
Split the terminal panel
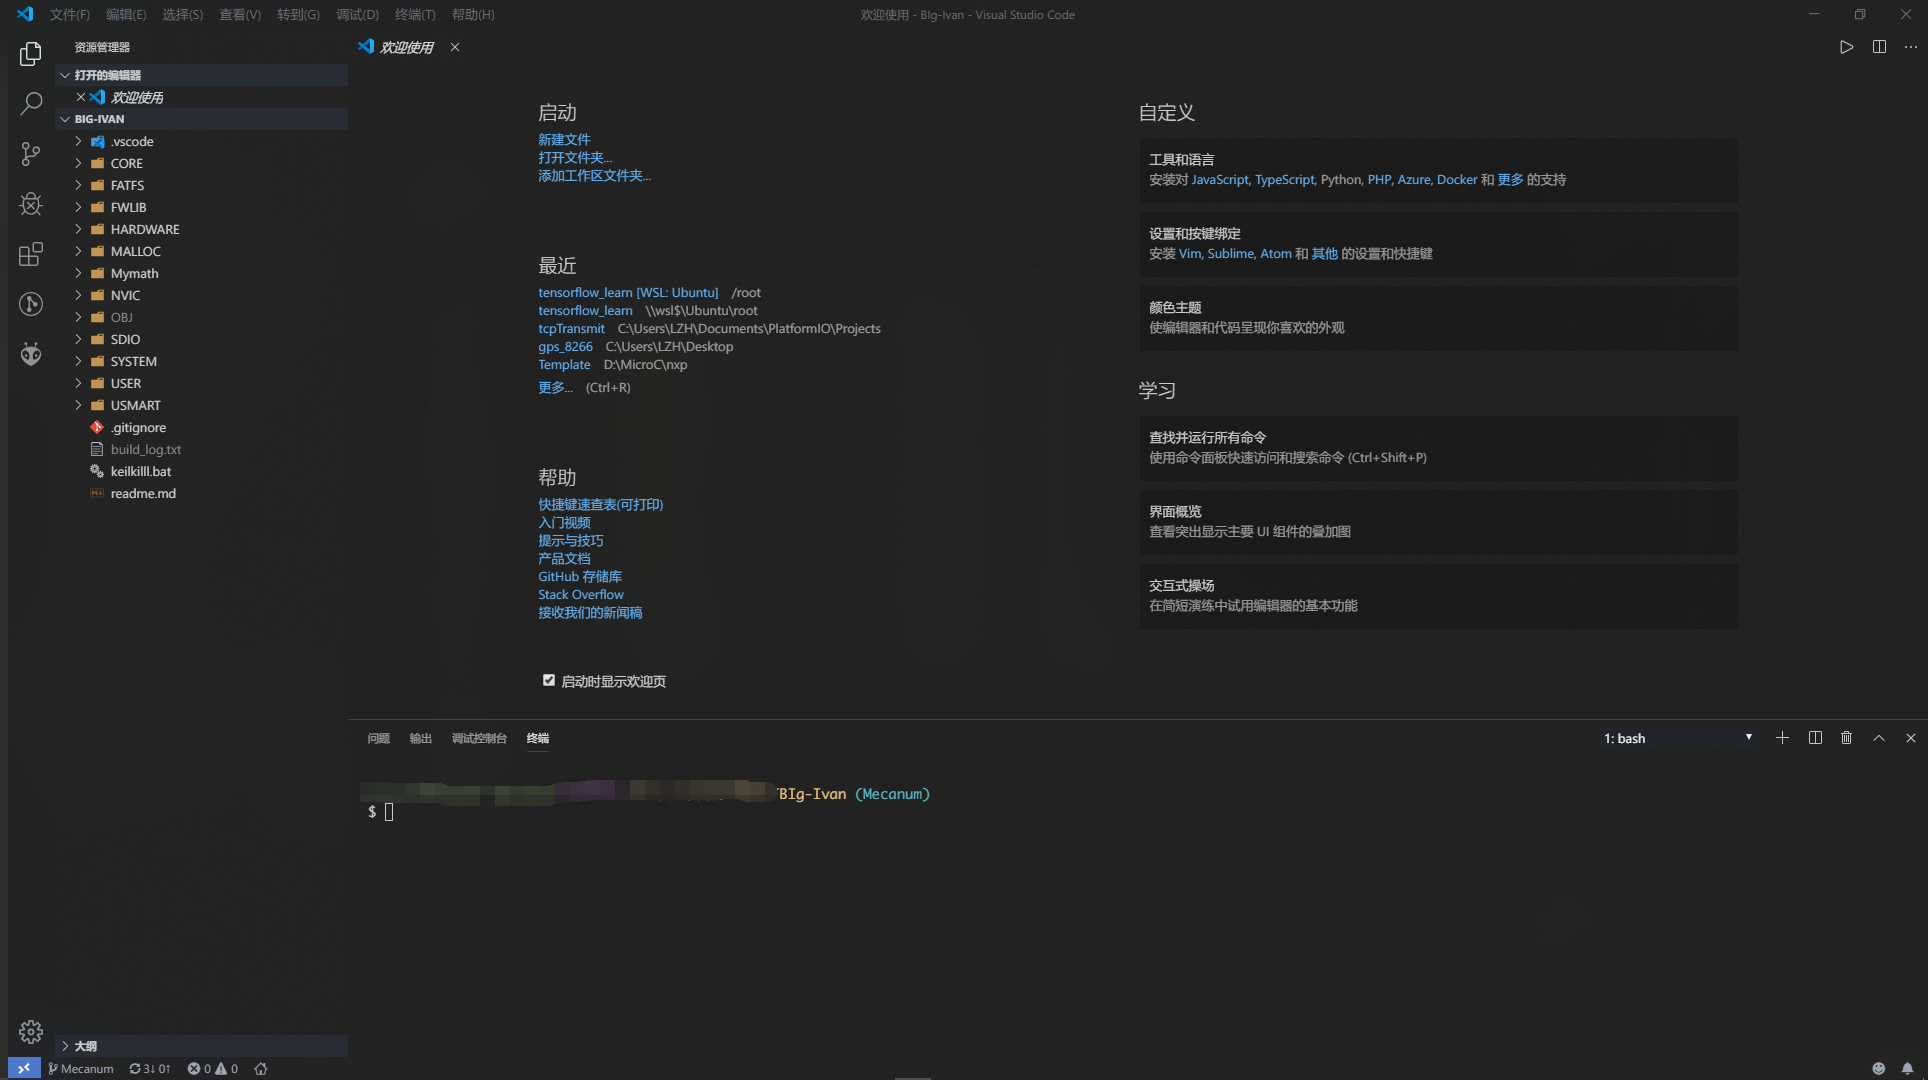[x=1815, y=738]
